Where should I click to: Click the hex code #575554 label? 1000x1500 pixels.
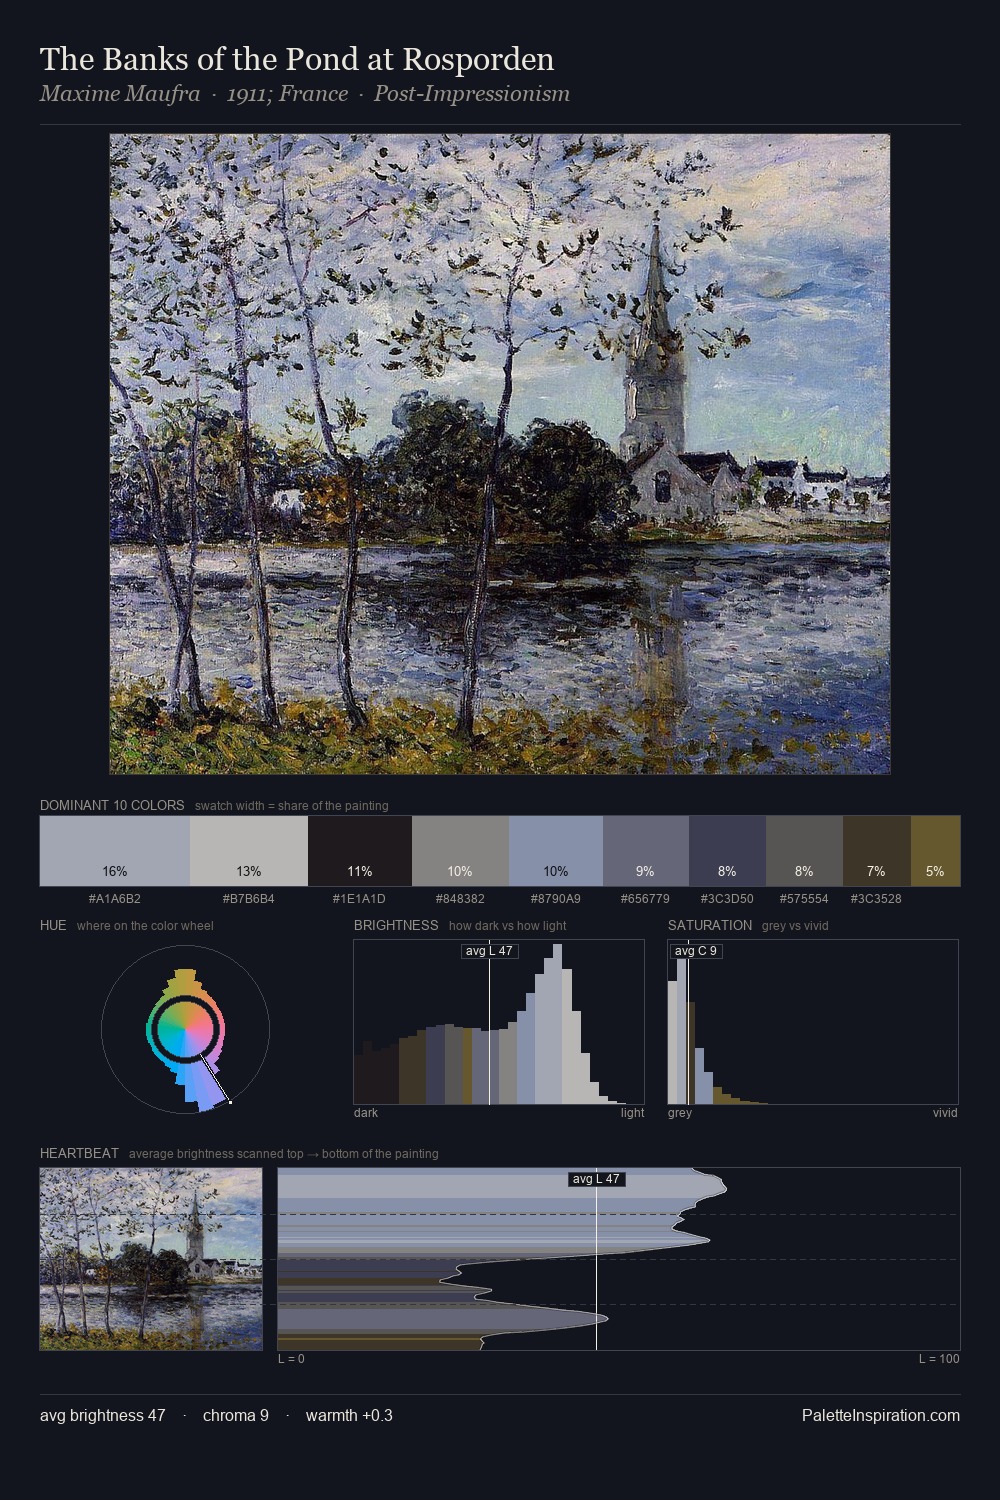click(804, 899)
